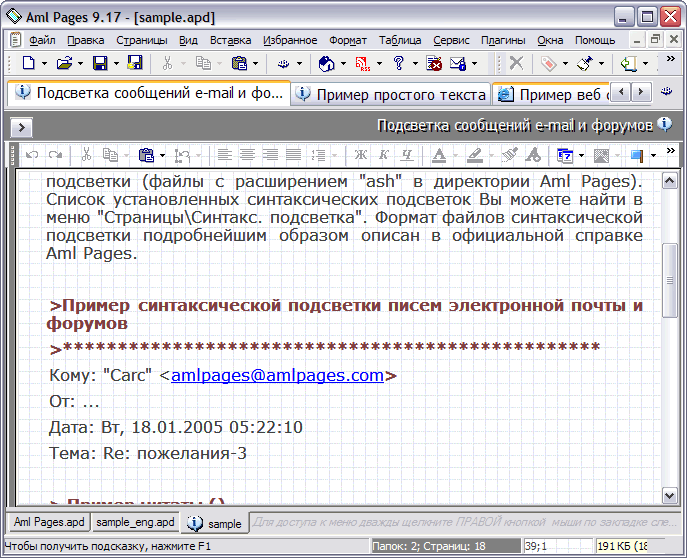Open dropdown arrow next to main Paste icon
687x558 pixels.
255,64
